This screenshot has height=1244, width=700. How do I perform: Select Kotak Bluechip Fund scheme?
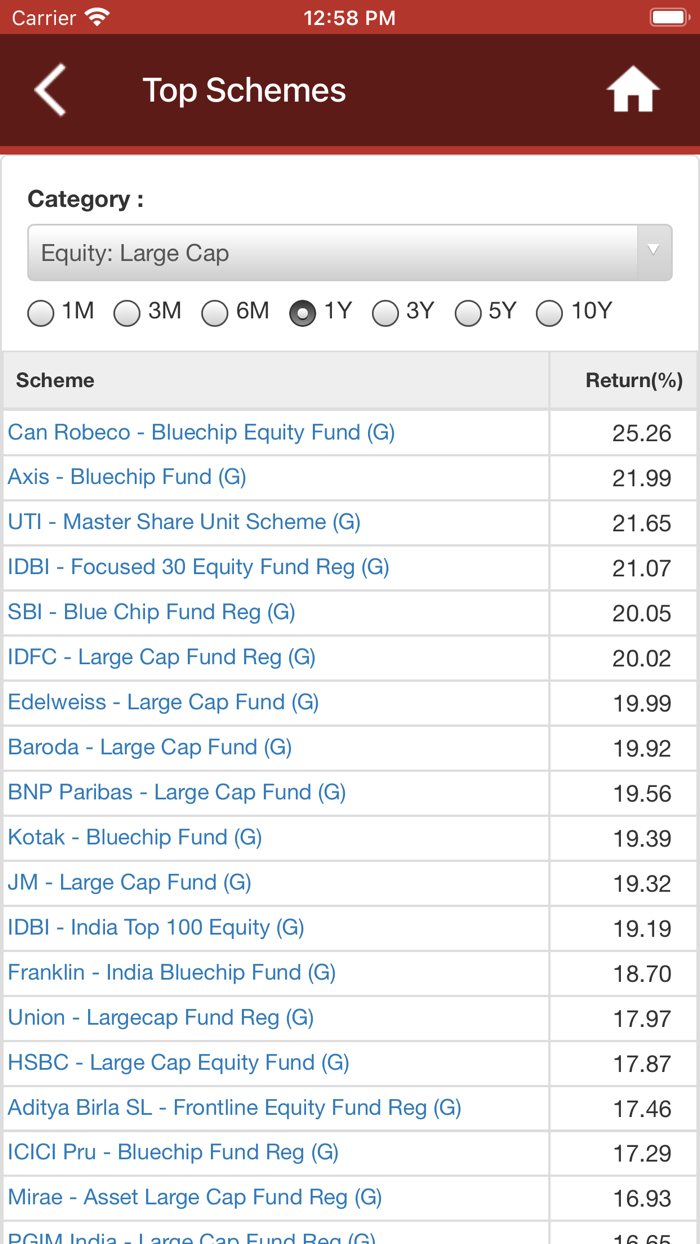tap(135, 837)
